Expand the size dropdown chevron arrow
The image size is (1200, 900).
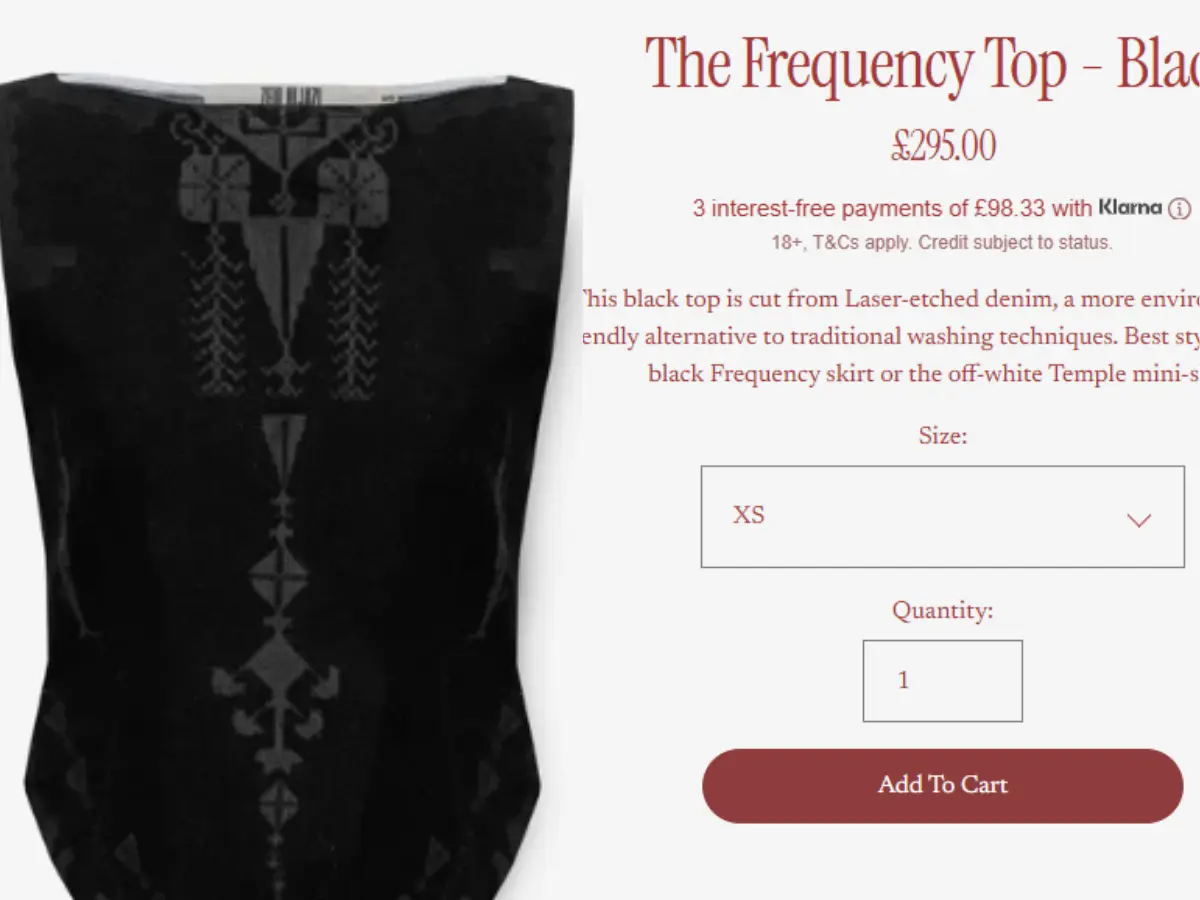click(x=1139, y=520)
